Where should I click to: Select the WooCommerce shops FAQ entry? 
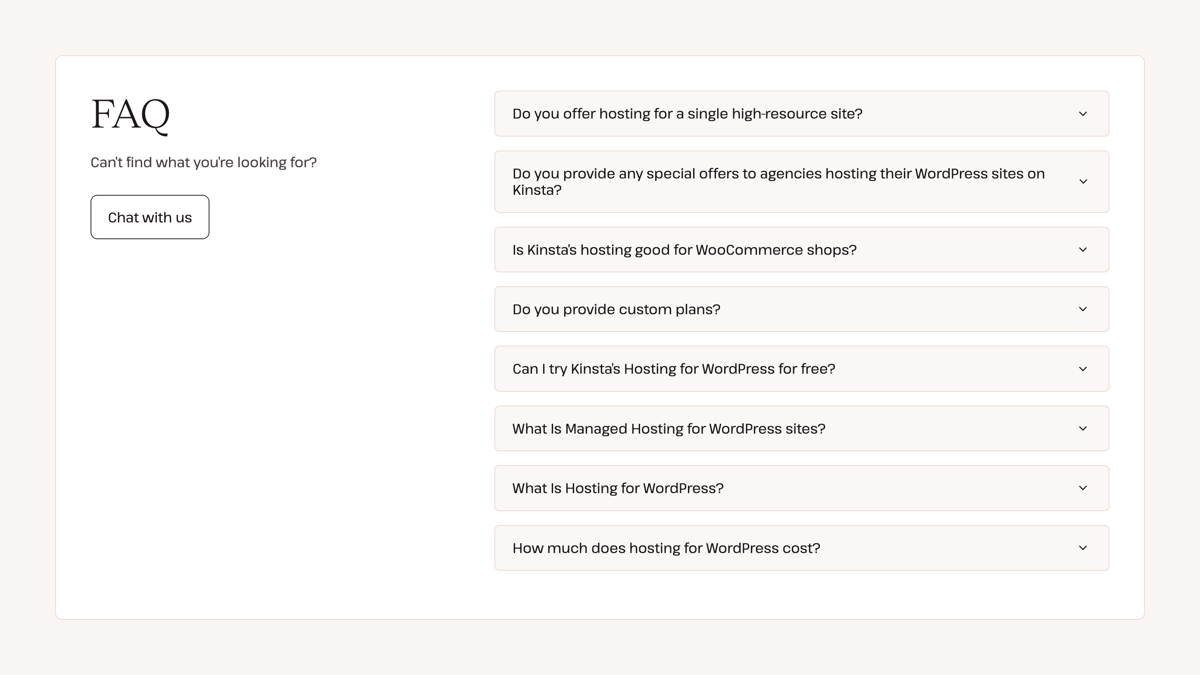coord(683,249)
